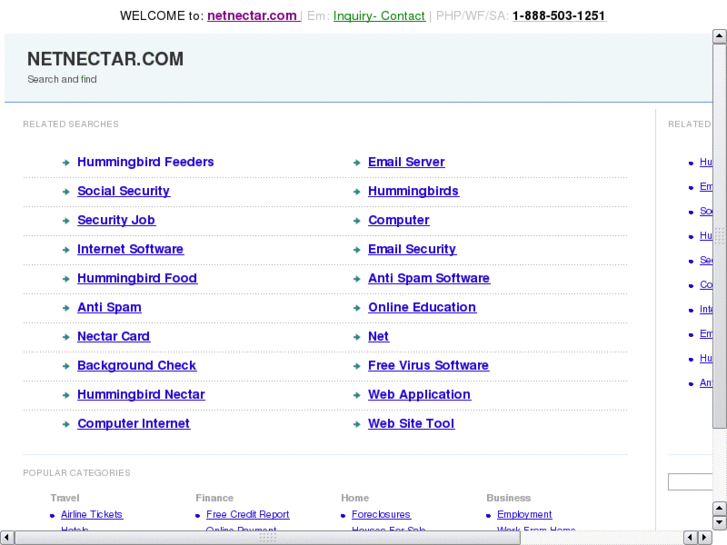Viewport: 727px width, 545px height.
Task: Open the Background Check link
Action: point(136,365)
